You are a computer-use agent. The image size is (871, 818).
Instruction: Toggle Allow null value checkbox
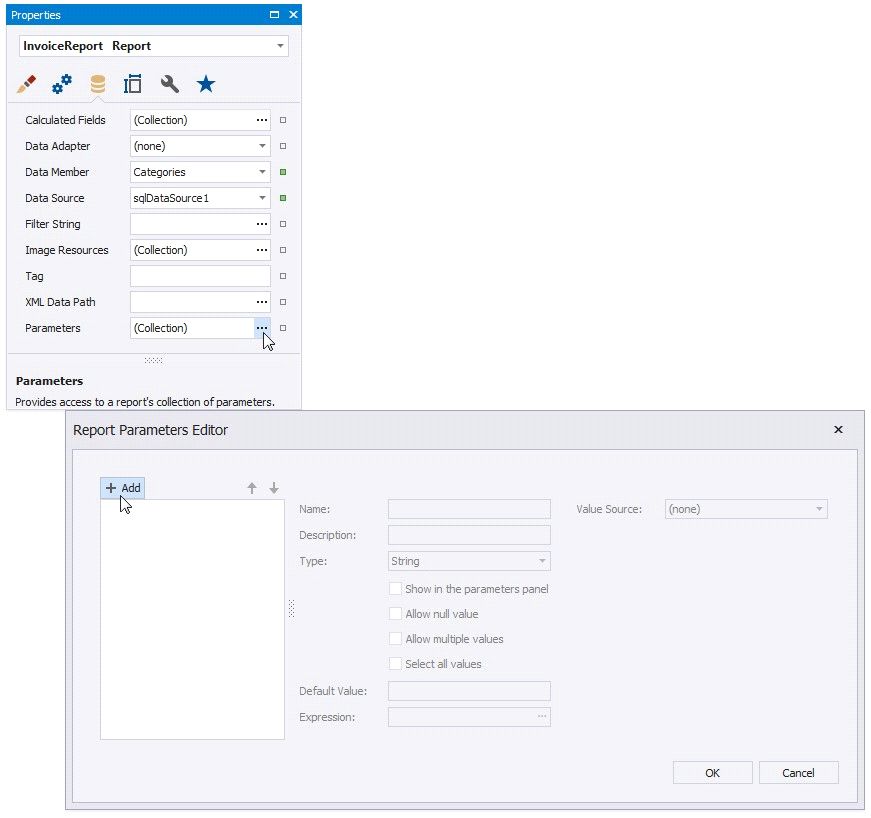click(396, 614)
